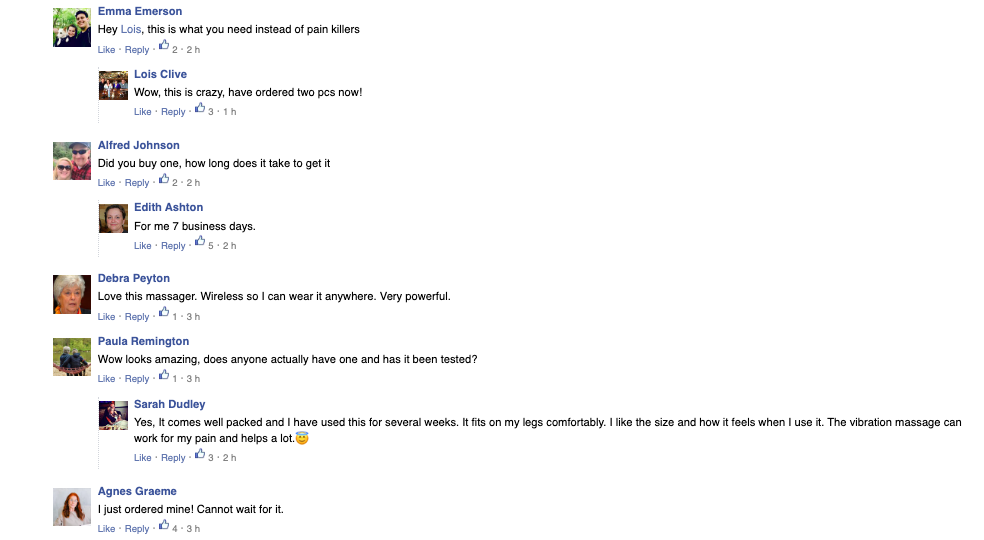
Task: Open Paula Remington's name link
Action: coord(143,341)
